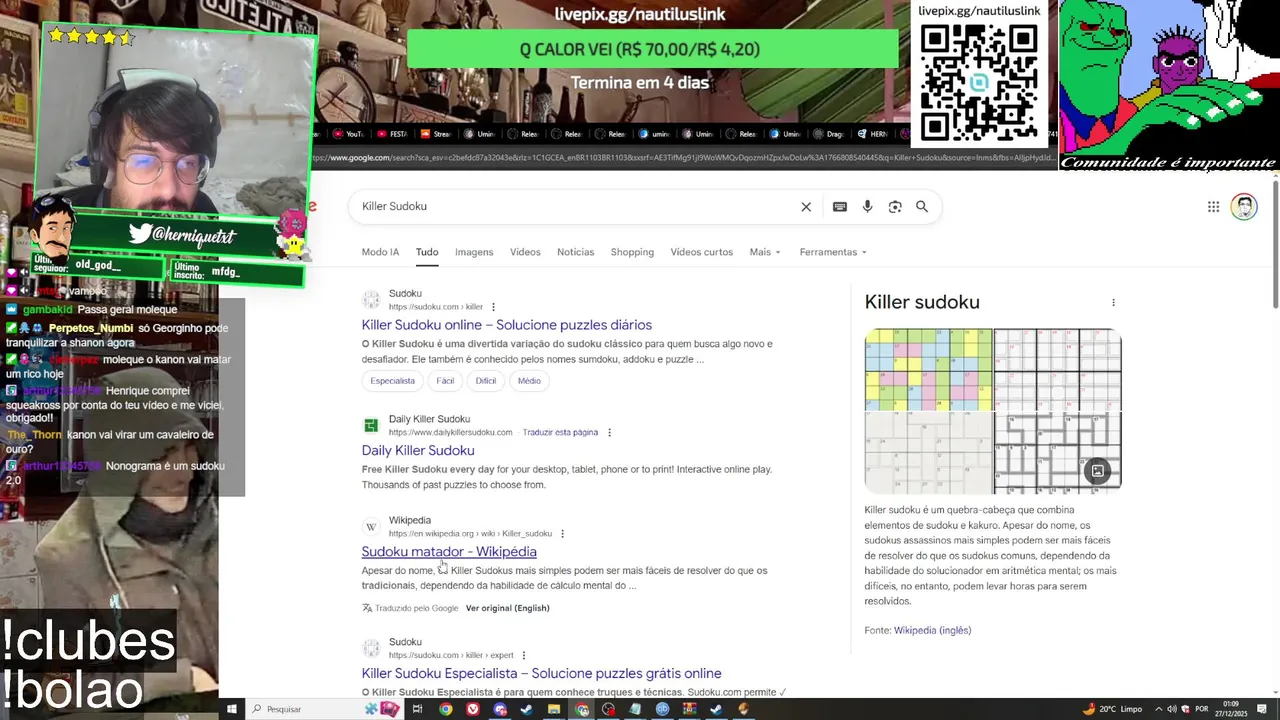
Task: Select the Médio chip
Action: (x=529, y=381)
